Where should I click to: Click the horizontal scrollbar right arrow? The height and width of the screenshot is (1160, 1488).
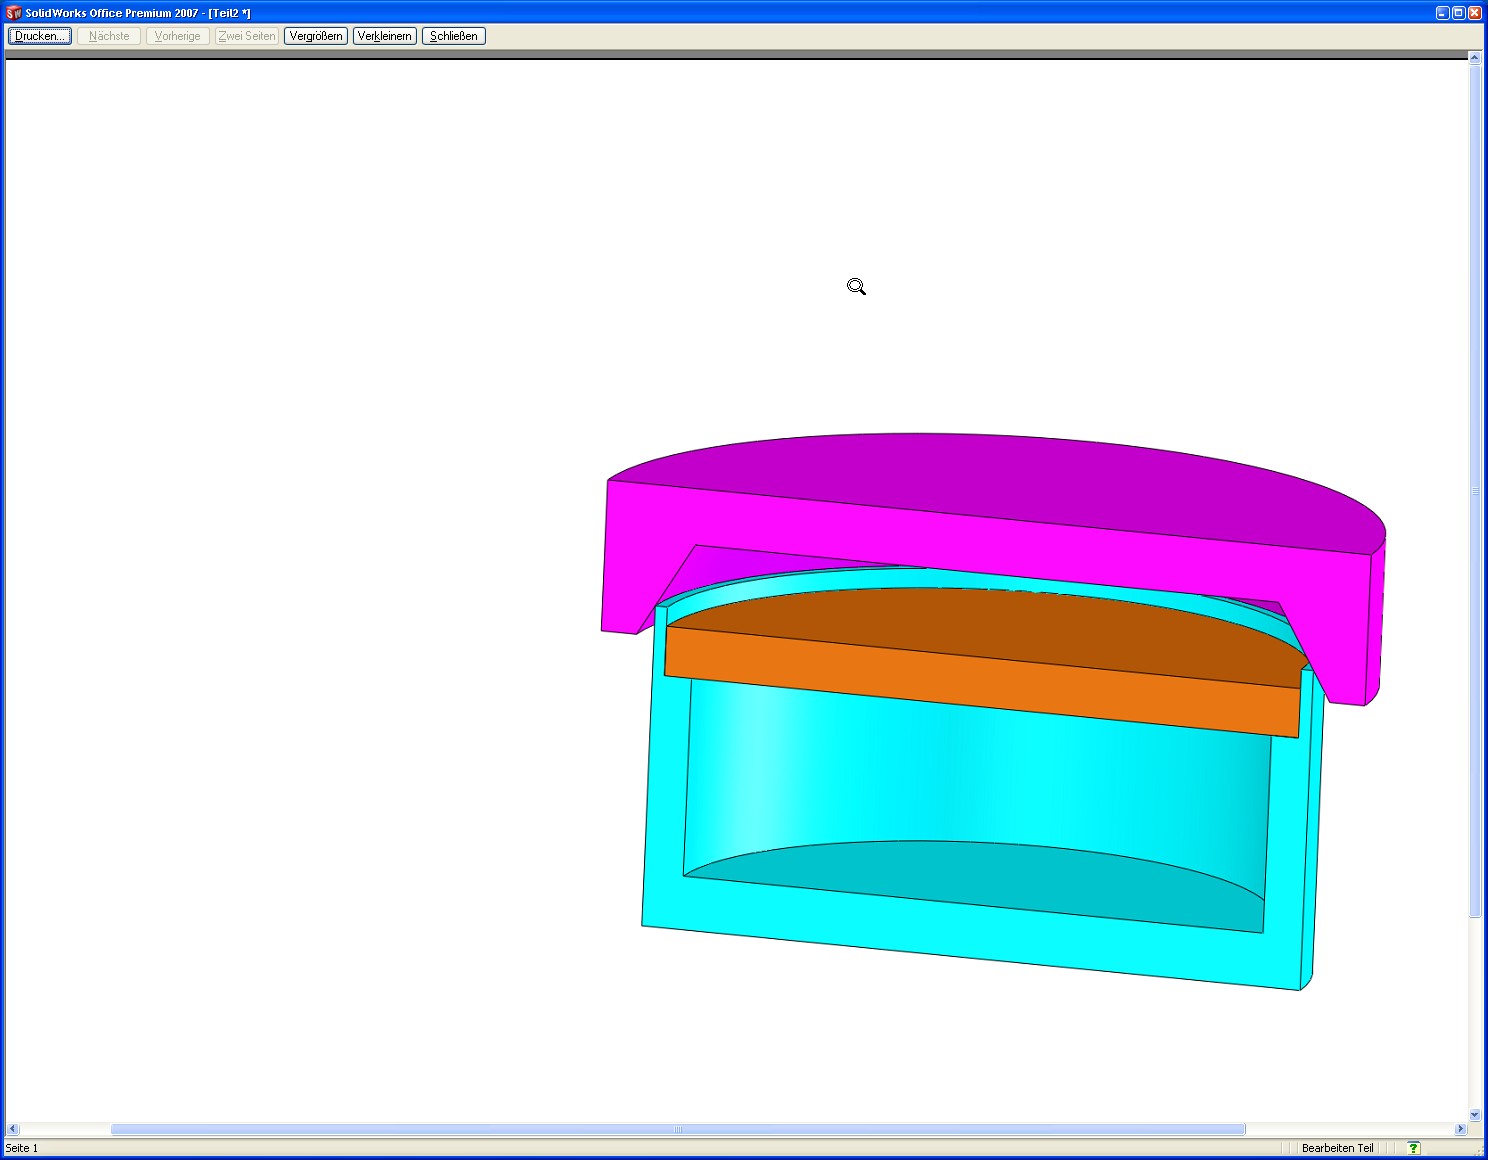pos(1461,1129)
